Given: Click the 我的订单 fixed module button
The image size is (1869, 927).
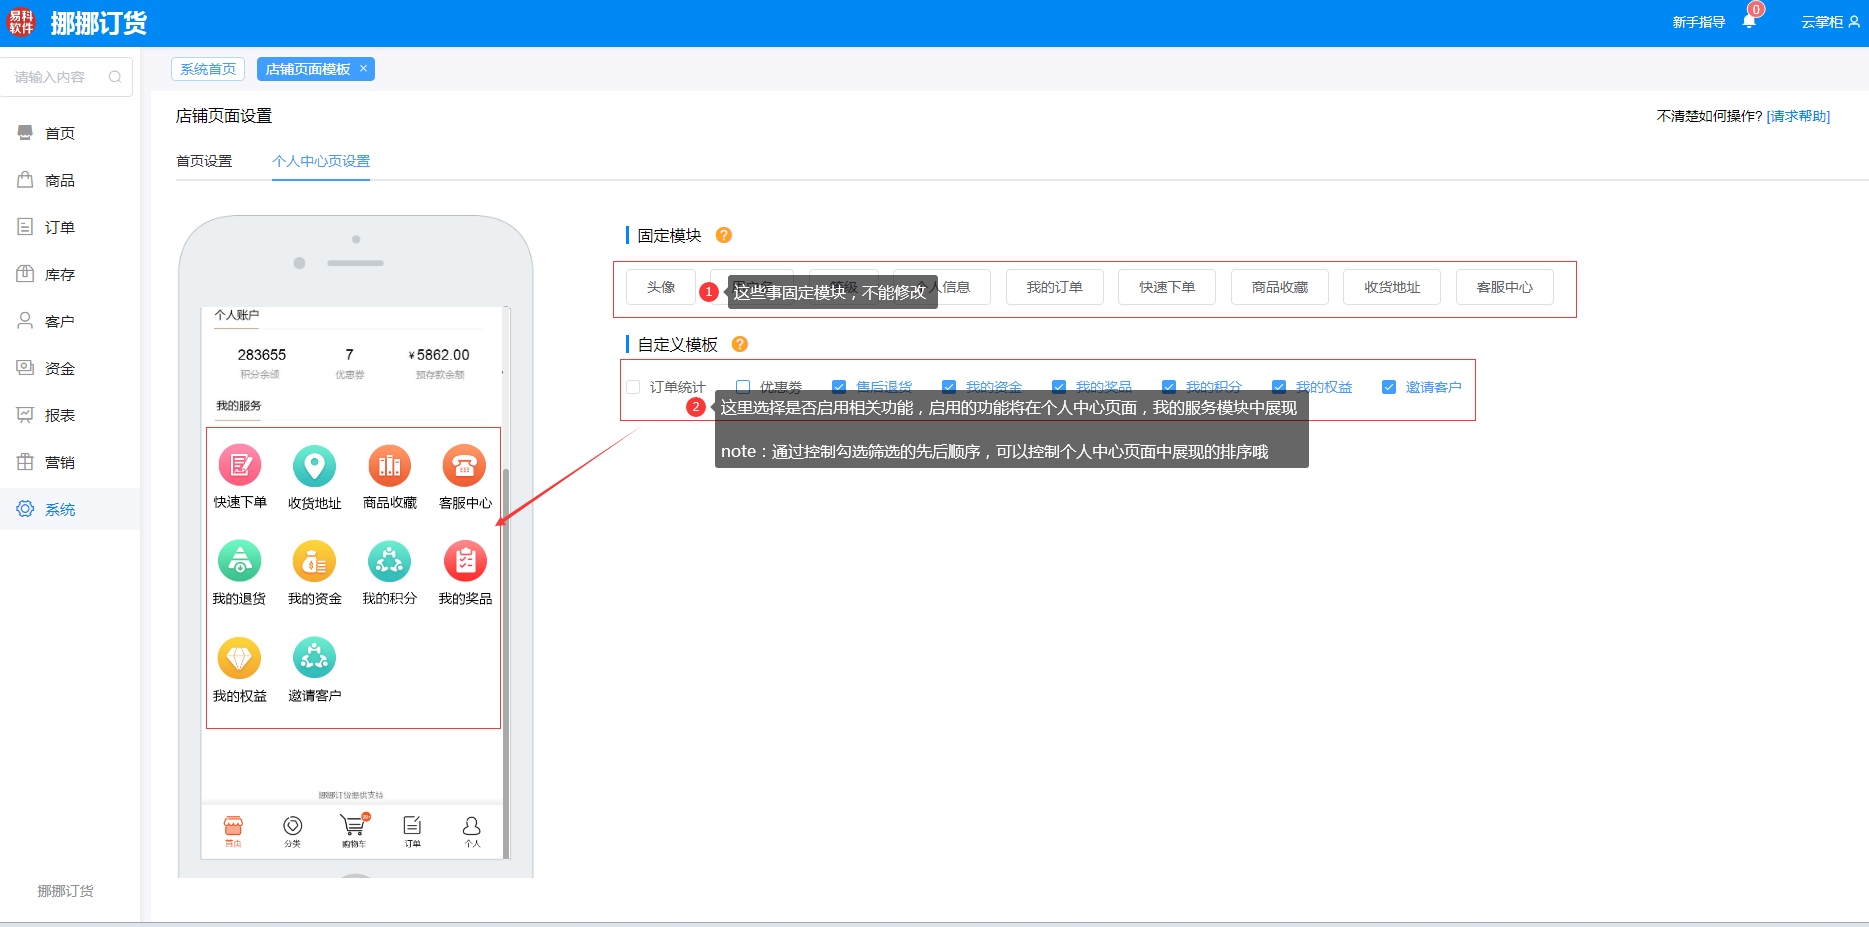Looking at the screenshot, I should (1054, 287).
